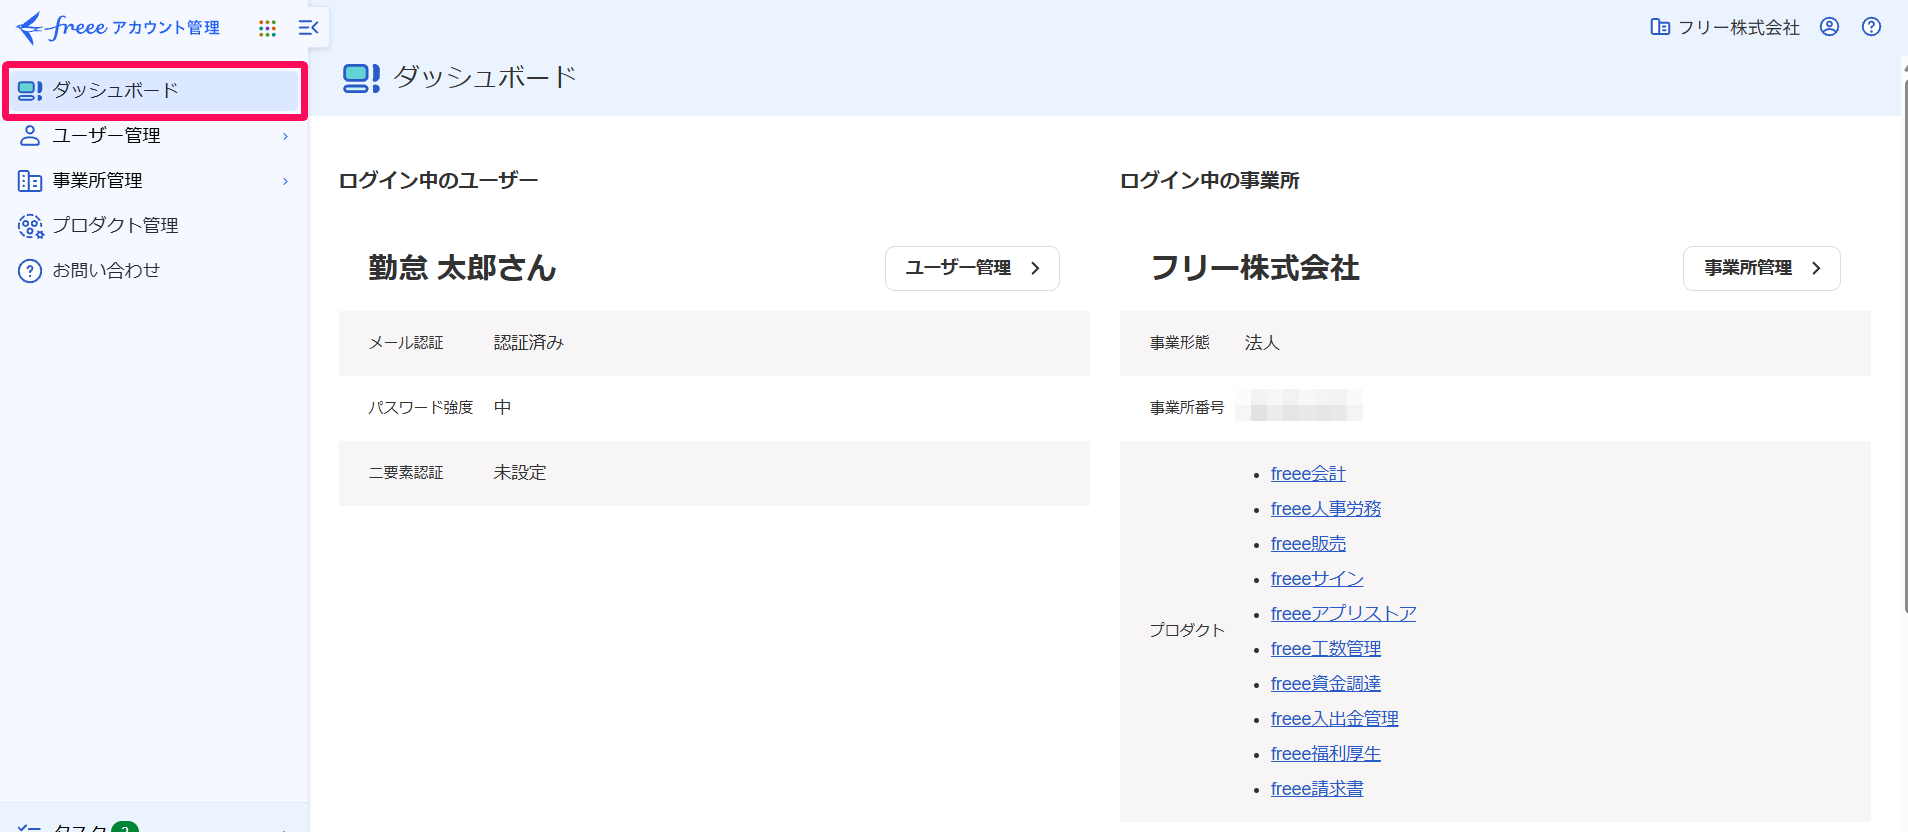Screen dimensions: 1908x832
Task: Select ユーザー管理 in the sidebar menu
Action: coord(155,135)
